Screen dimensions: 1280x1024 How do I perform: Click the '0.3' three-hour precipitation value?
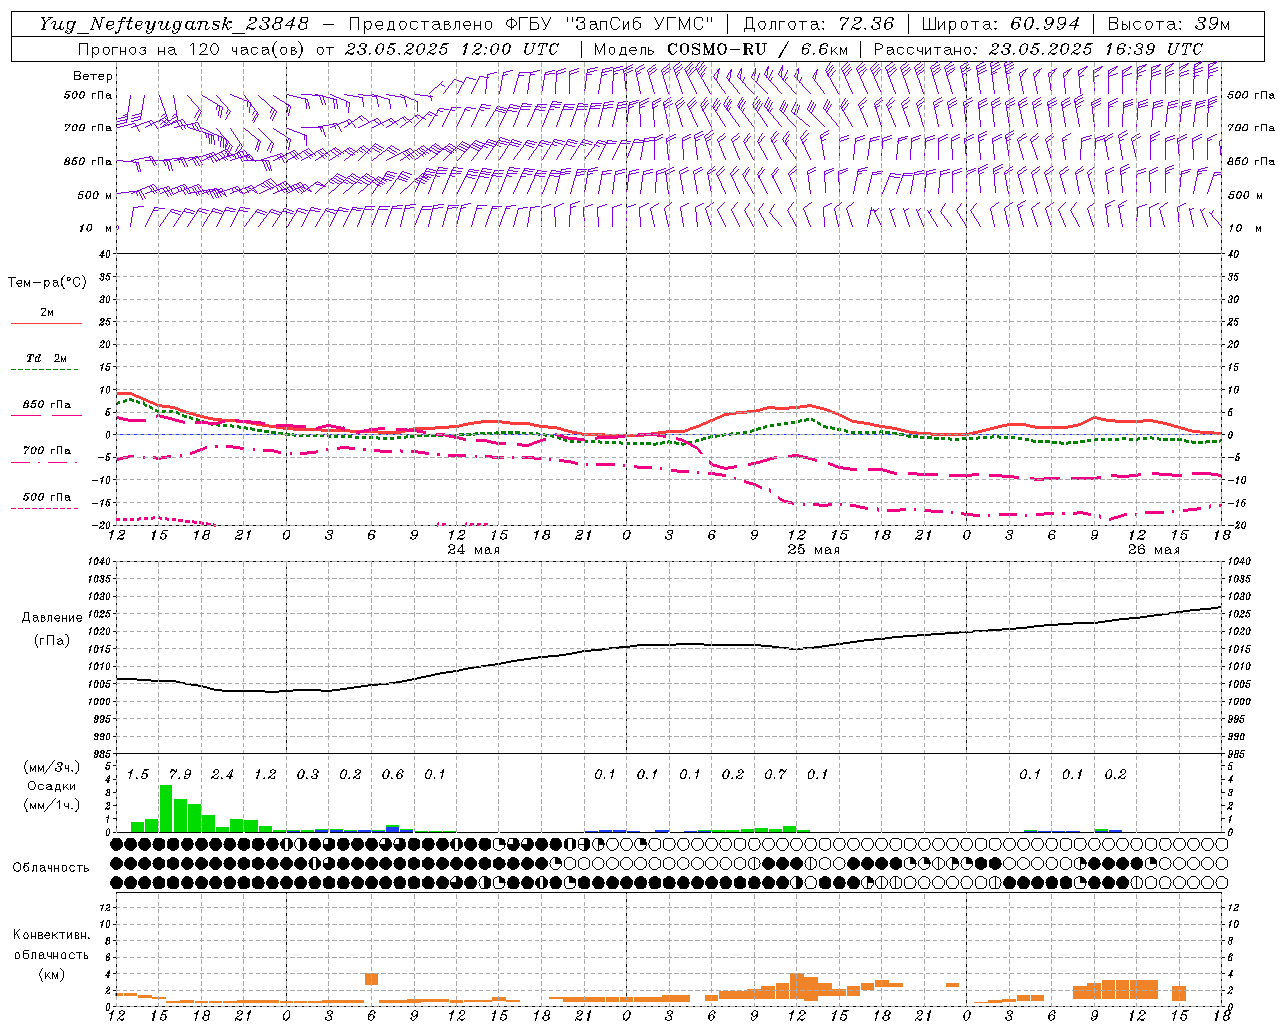(308, 775)
